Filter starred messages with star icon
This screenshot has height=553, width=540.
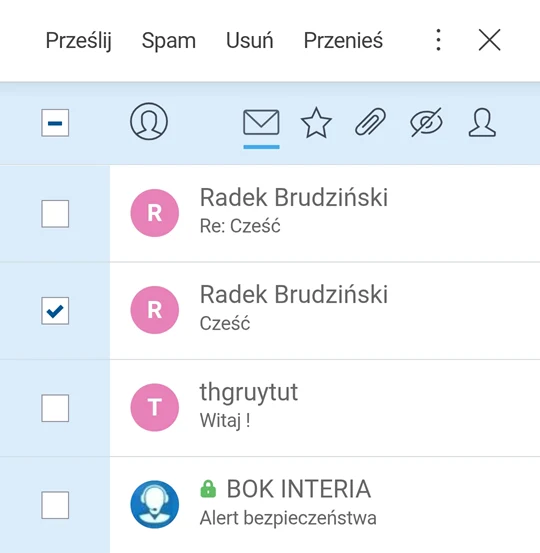point(316,122)
